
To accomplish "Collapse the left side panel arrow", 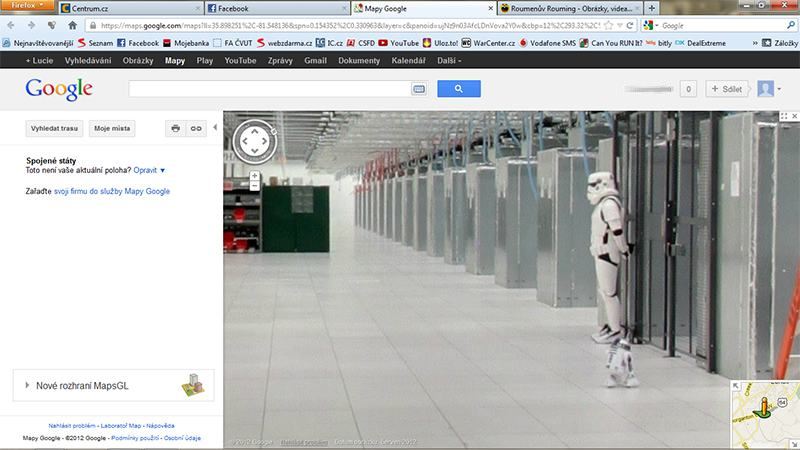I will pyautogui.click(x=215, y=128).
